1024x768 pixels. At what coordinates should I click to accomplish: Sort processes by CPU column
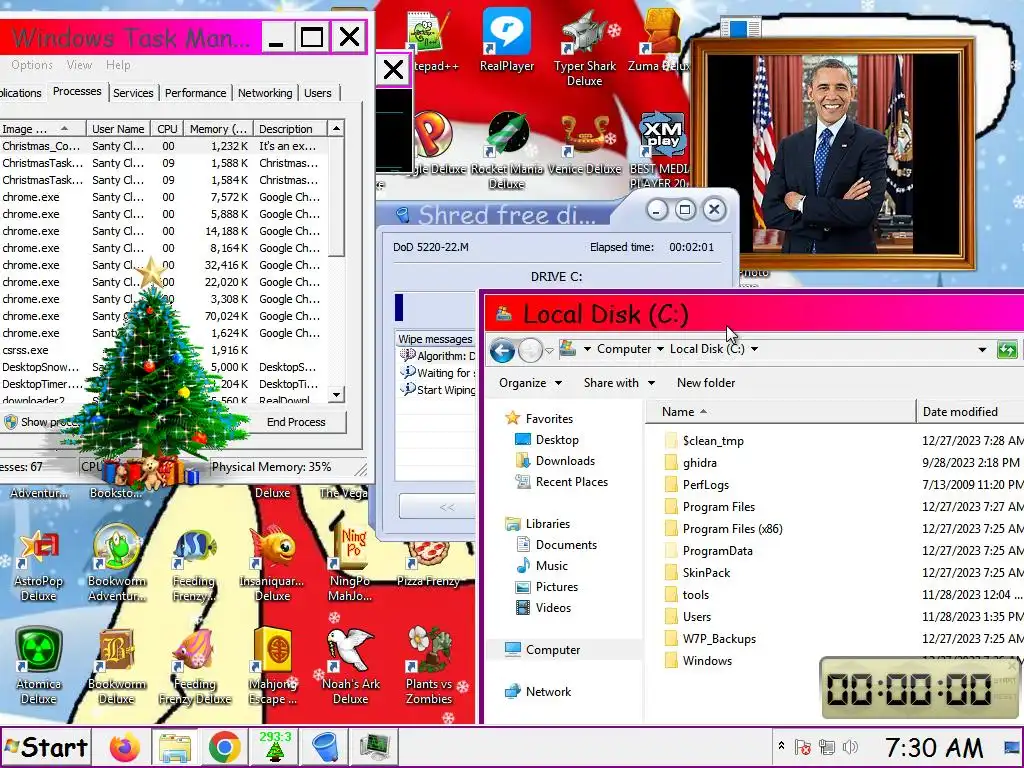(x=167, y=129)
